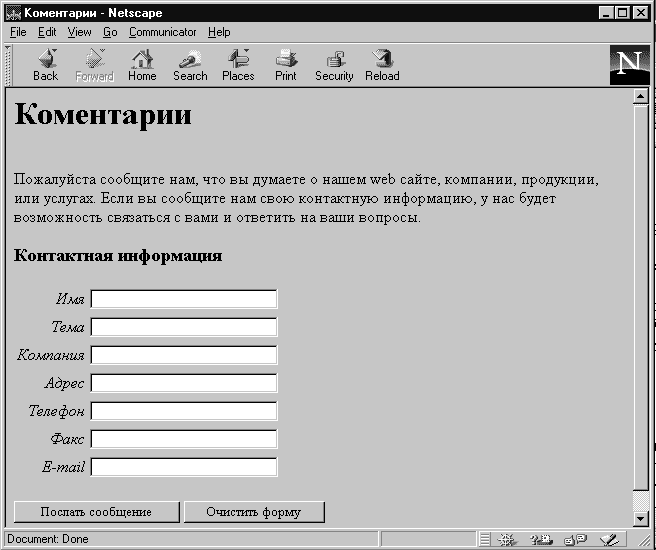The width and height of the screenshot is (656, 550).
Task: Open the File menu
Action: [x=18, y=32]
